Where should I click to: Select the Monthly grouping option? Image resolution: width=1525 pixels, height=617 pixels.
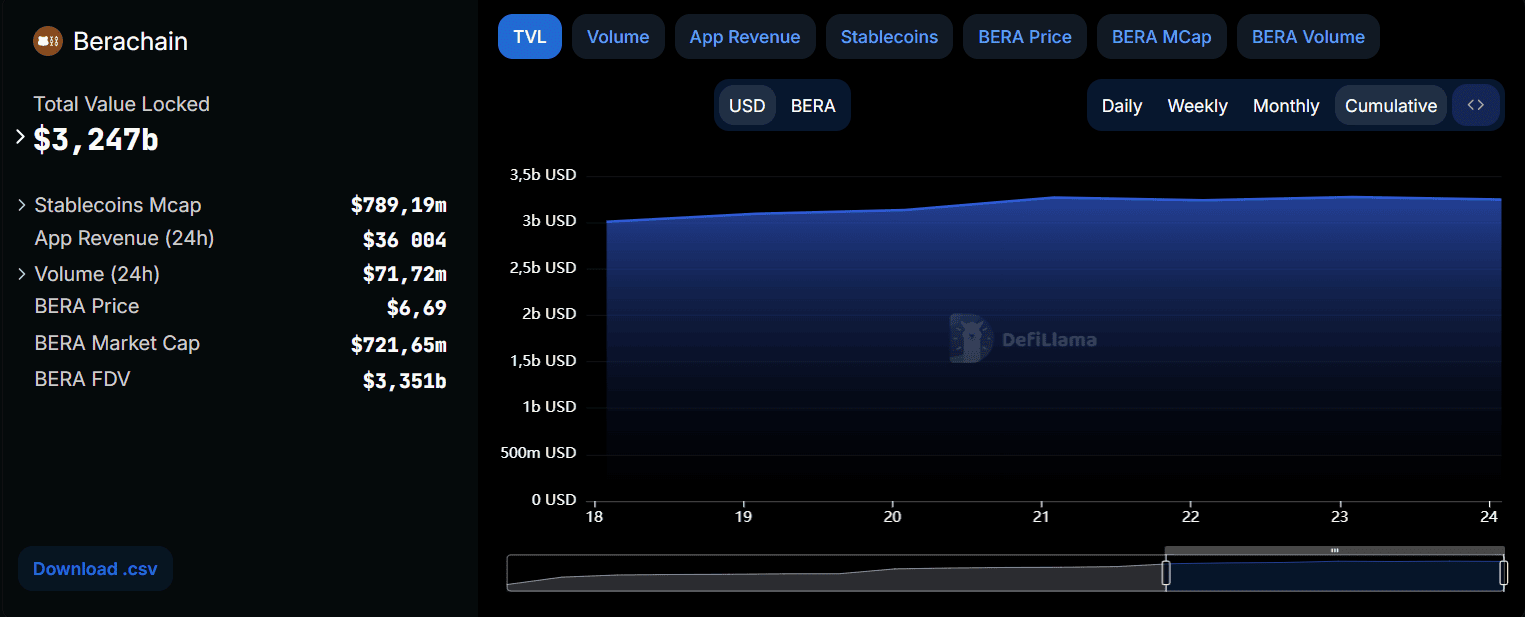(x=1286, y=105)
